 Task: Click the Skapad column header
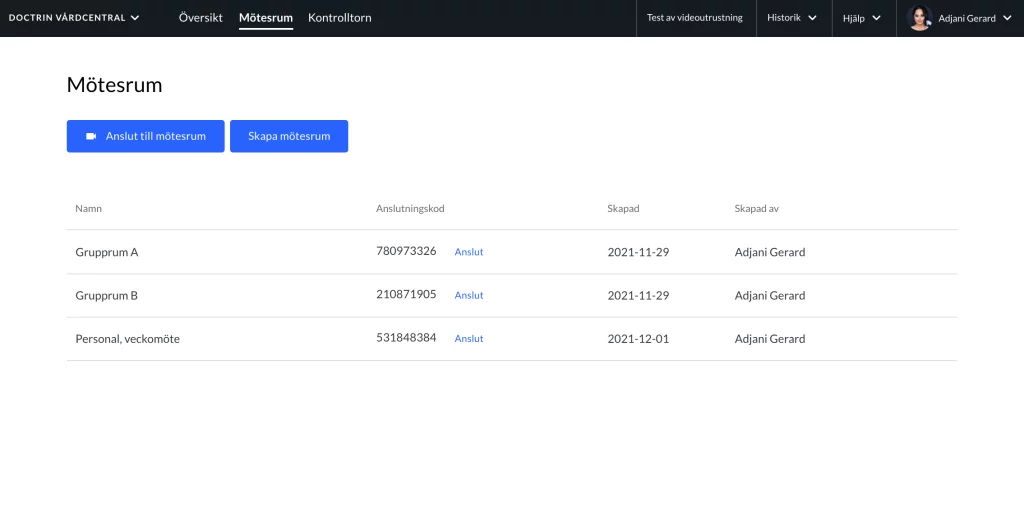pos(623,209)
